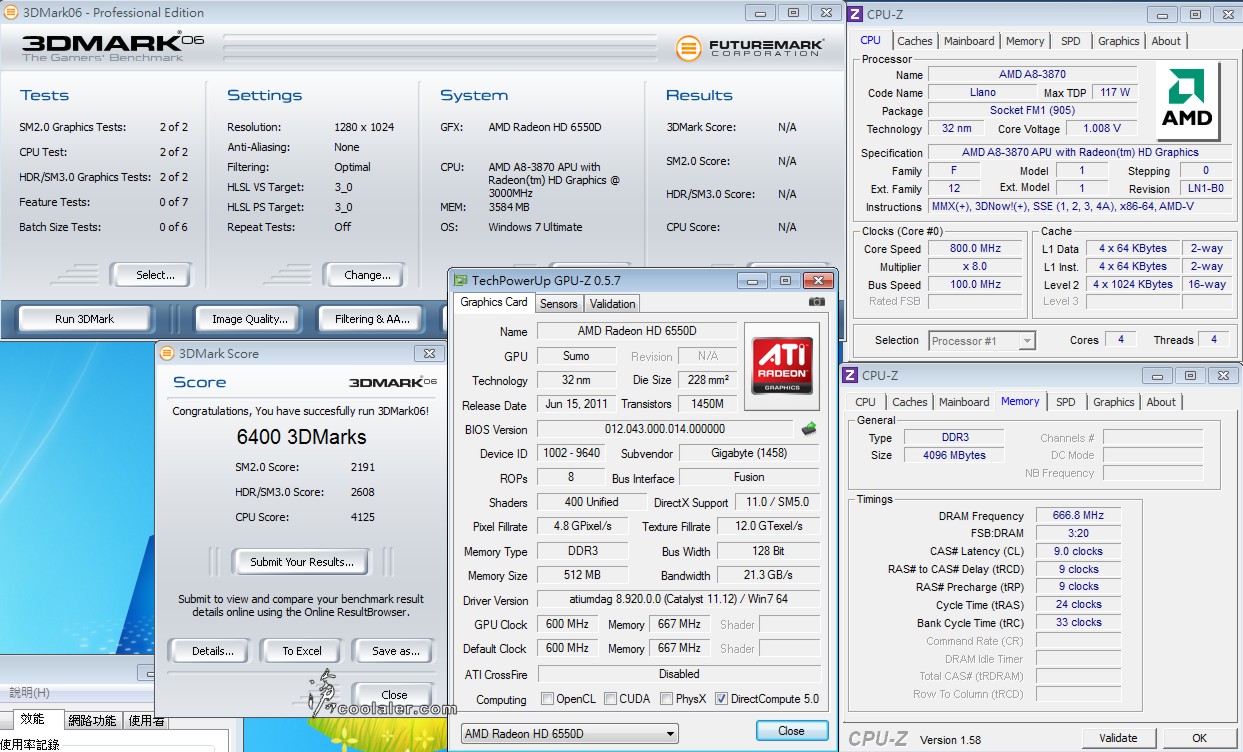Switch to the Sensors tab in GPU-Z

(558, 304)
